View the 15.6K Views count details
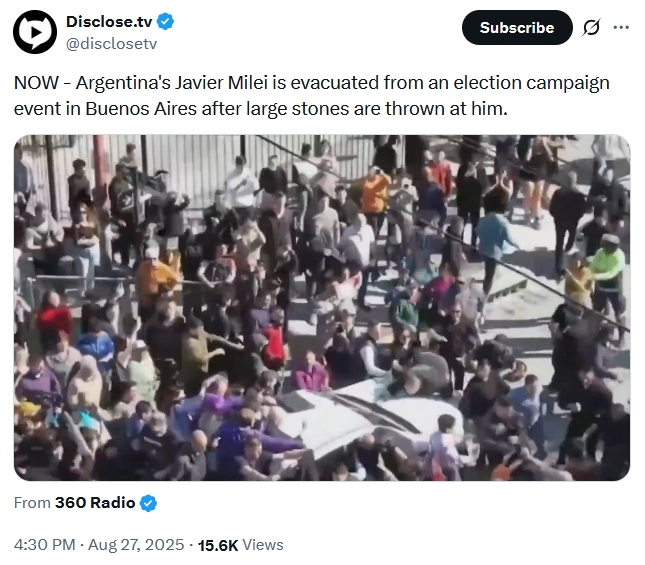This screenshot has width=645, height=565. pyautogui.click(x=241, y=545)
